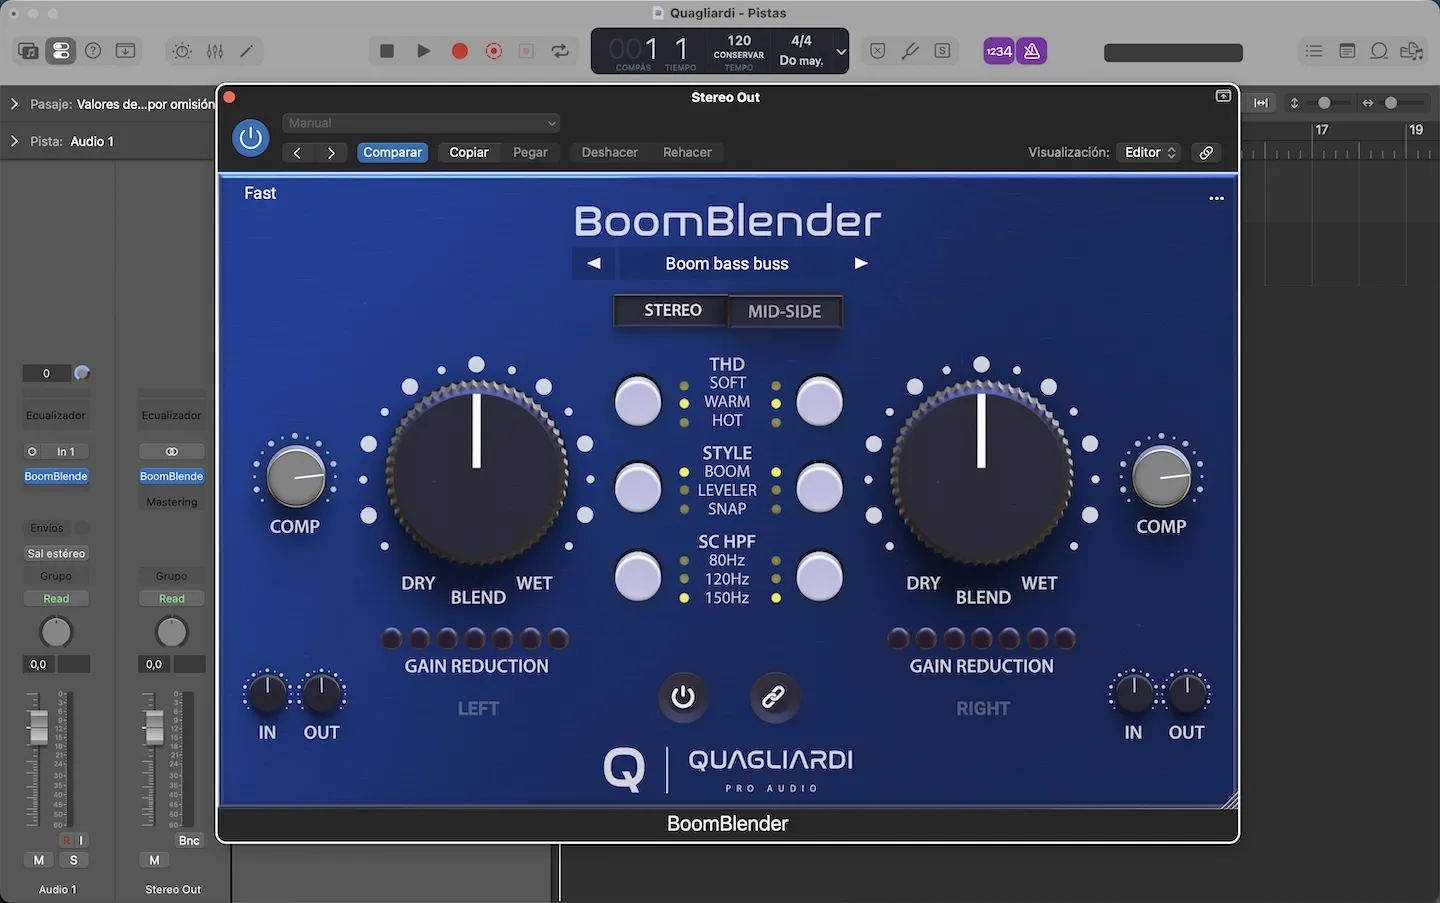
Task: Switch to STEREO mode tab
Action: click(672, 311)
